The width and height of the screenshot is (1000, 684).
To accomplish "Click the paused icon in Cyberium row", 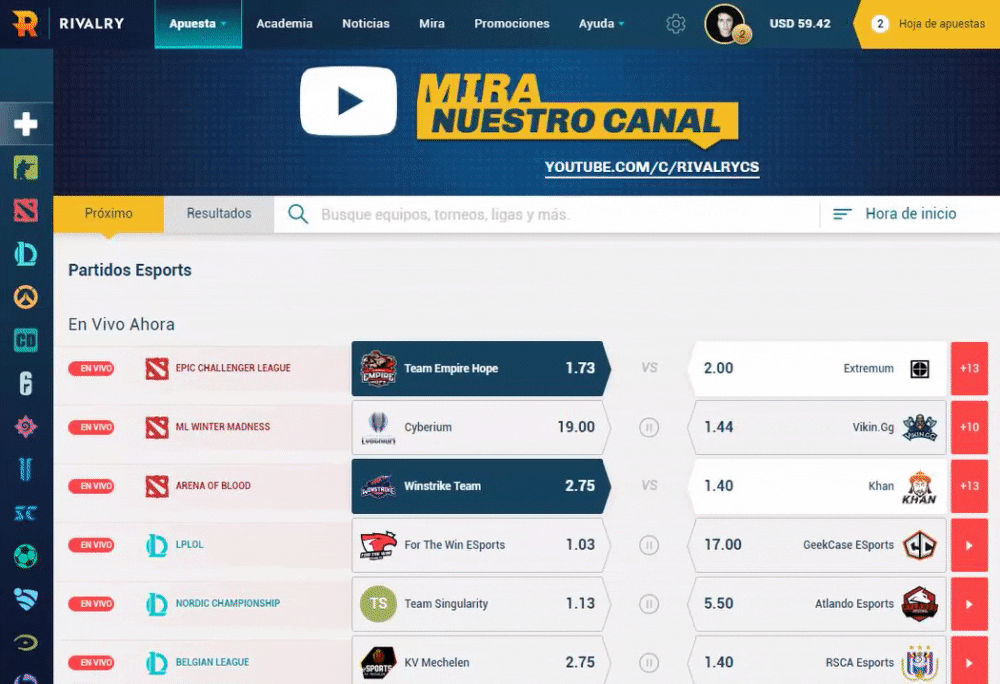I will [649, 427].
